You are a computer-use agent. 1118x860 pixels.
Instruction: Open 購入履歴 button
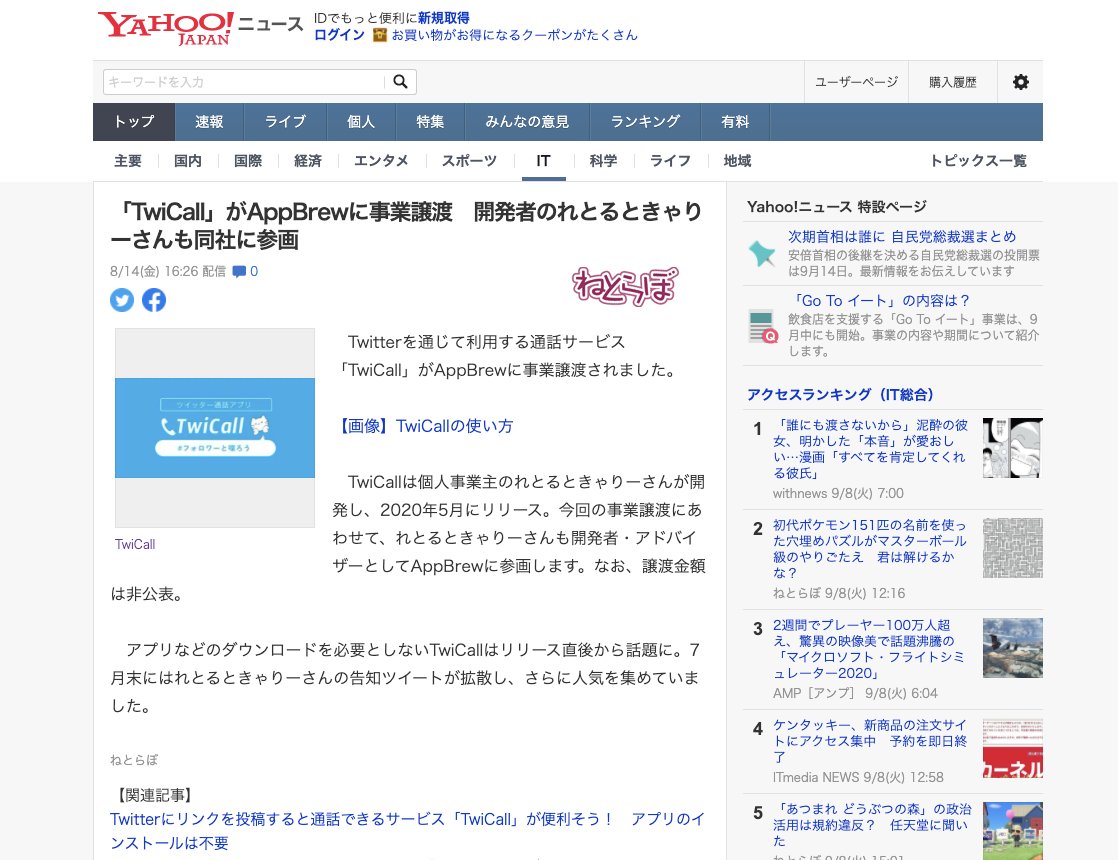tap(953, 82)
